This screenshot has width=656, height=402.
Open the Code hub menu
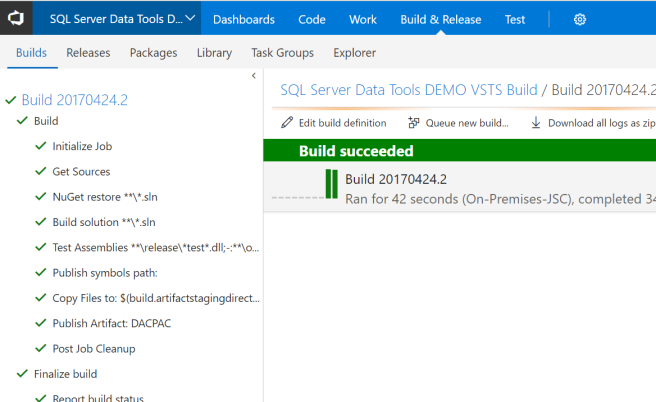coord(311,19)
